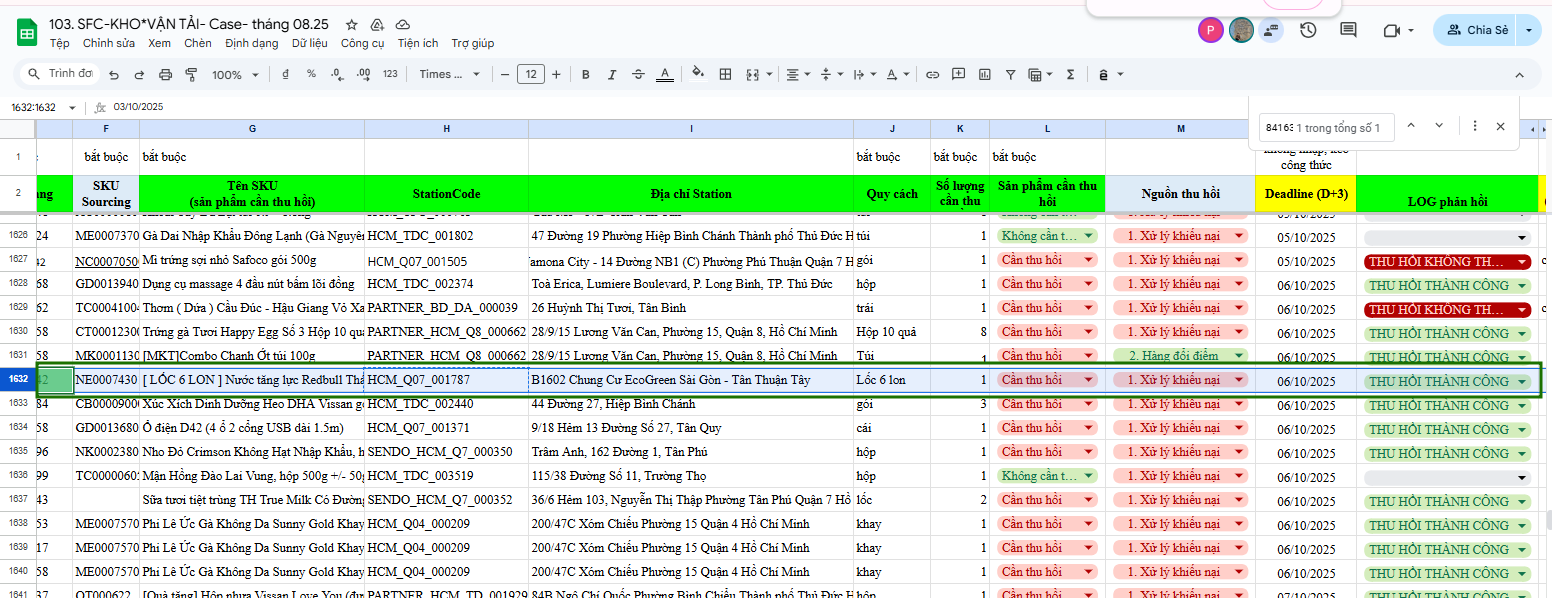Open version history clock icon
1552x598 pixels.
1308,30
